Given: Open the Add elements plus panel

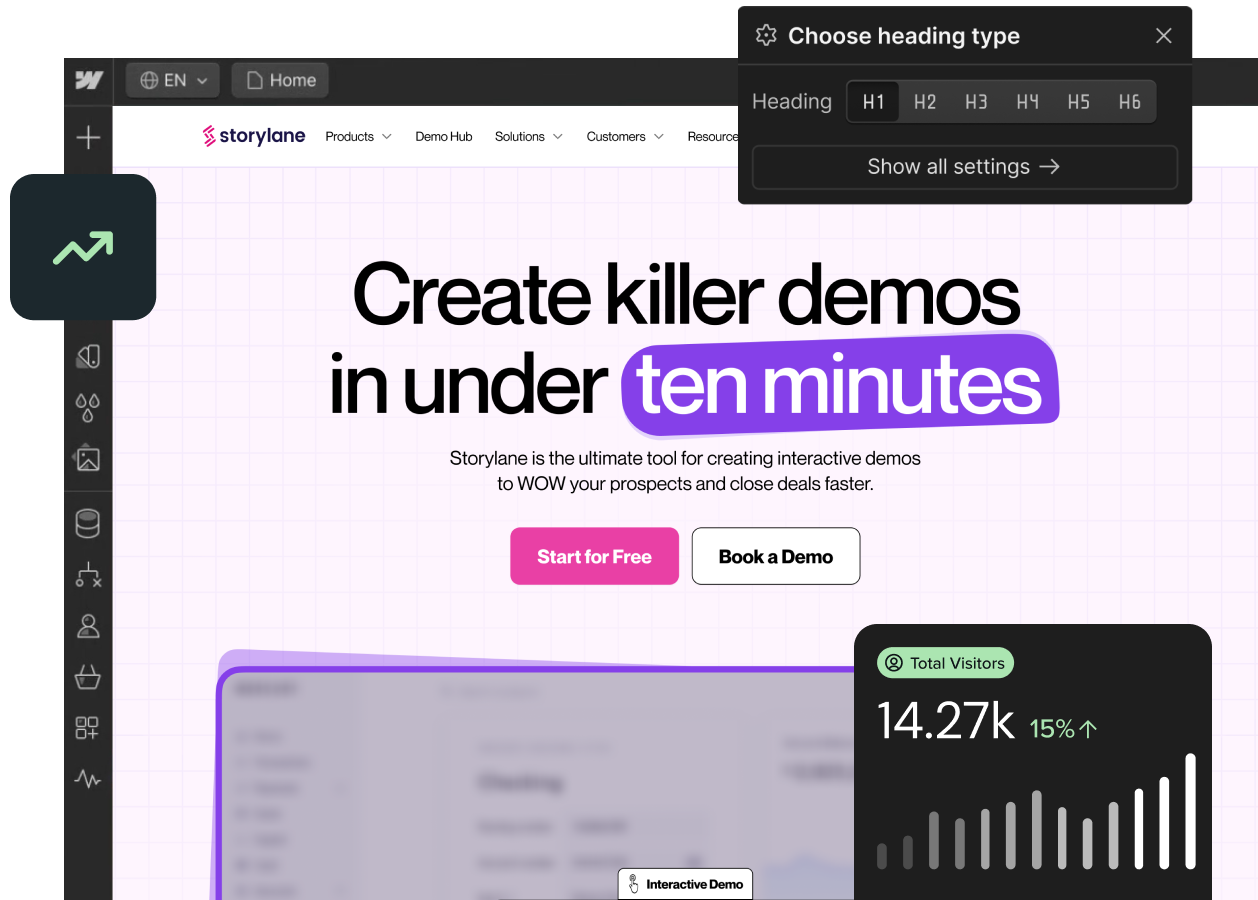Looking at the screenshot, I should [89, 137].
